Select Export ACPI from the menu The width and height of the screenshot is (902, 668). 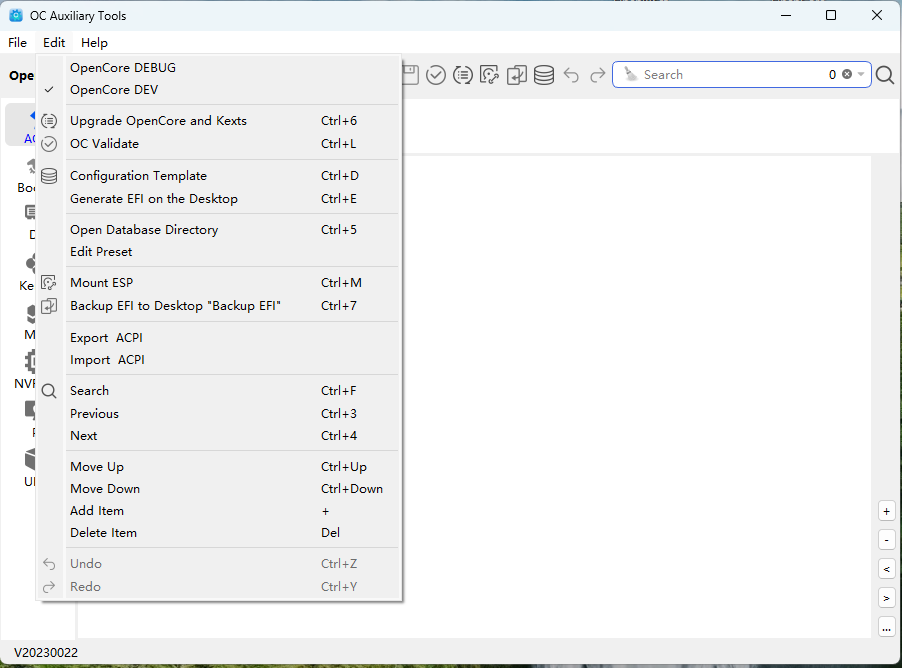click(x=106, y=338)
